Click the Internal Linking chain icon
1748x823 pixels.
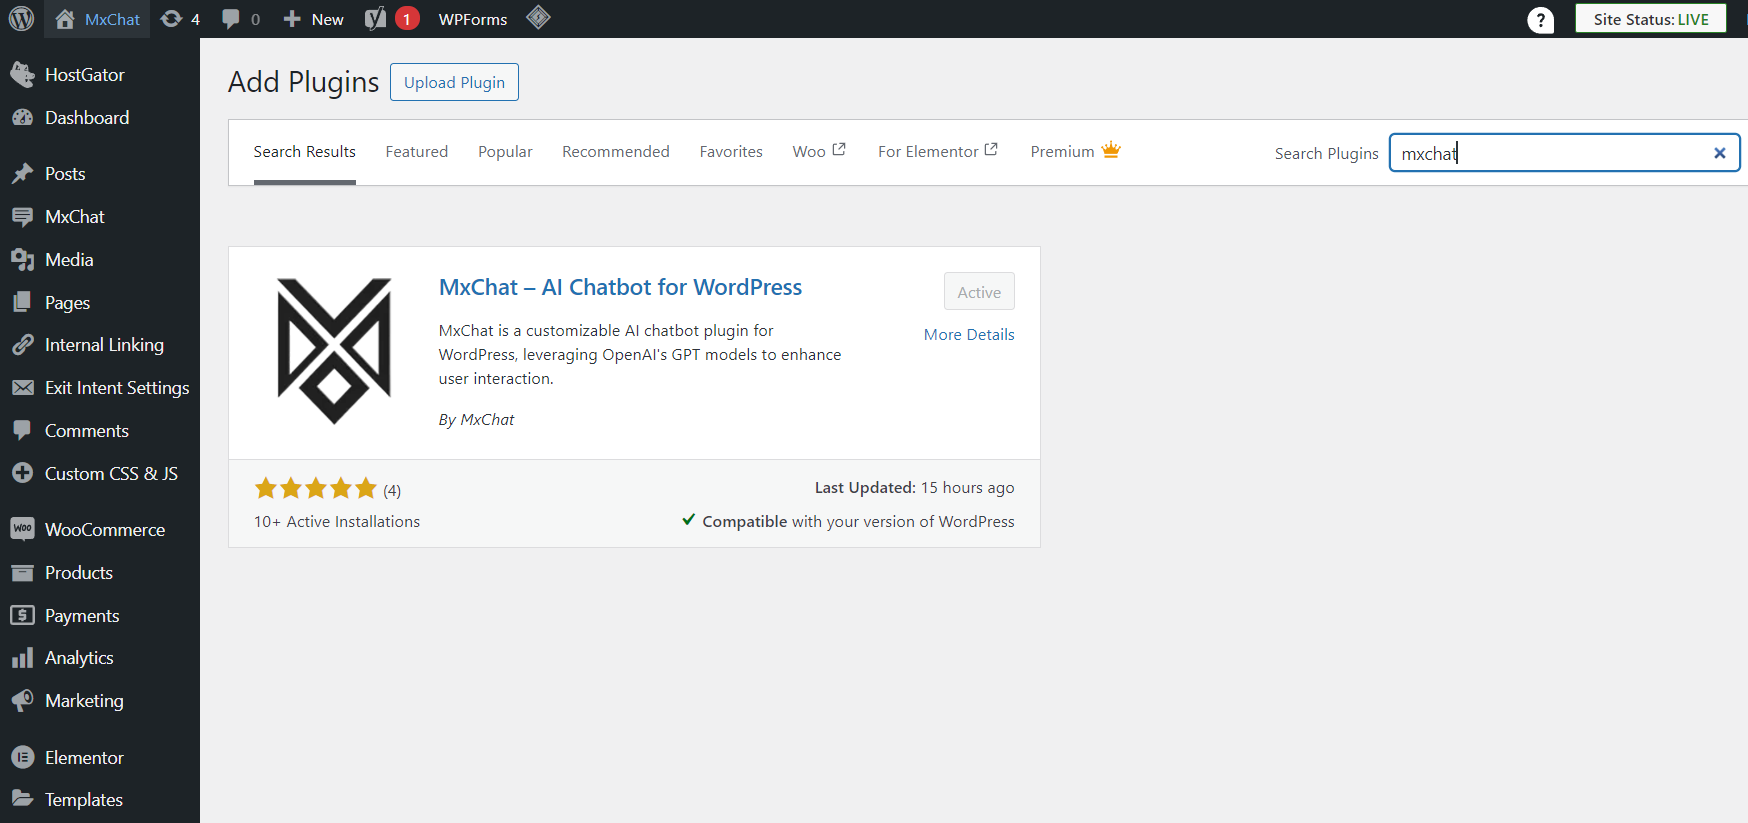coord(22,345)
